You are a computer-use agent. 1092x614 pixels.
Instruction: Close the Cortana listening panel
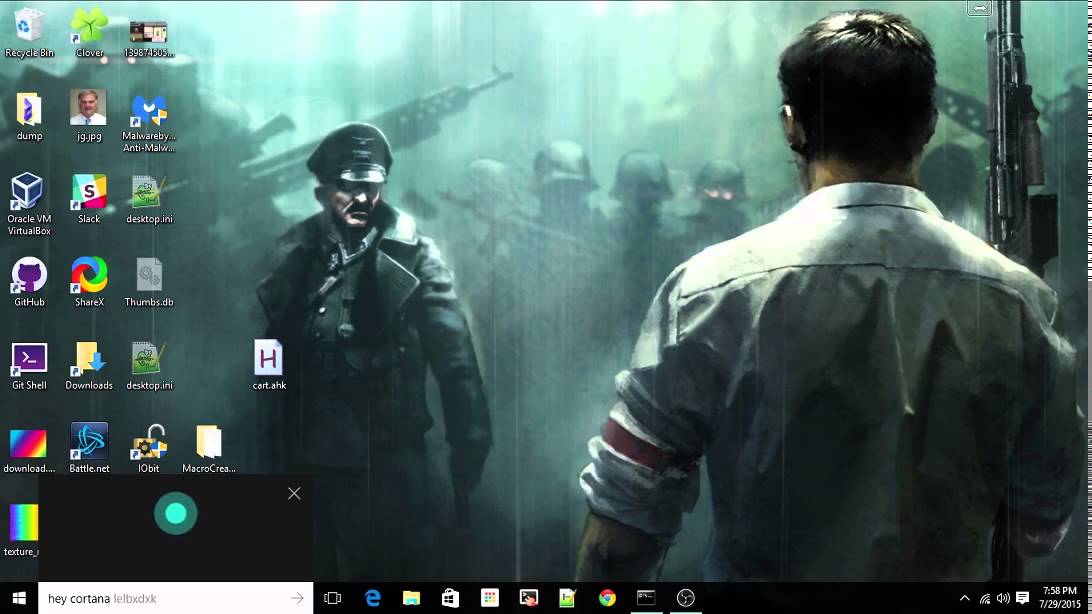pyautogui.click(x=294, y=494)
